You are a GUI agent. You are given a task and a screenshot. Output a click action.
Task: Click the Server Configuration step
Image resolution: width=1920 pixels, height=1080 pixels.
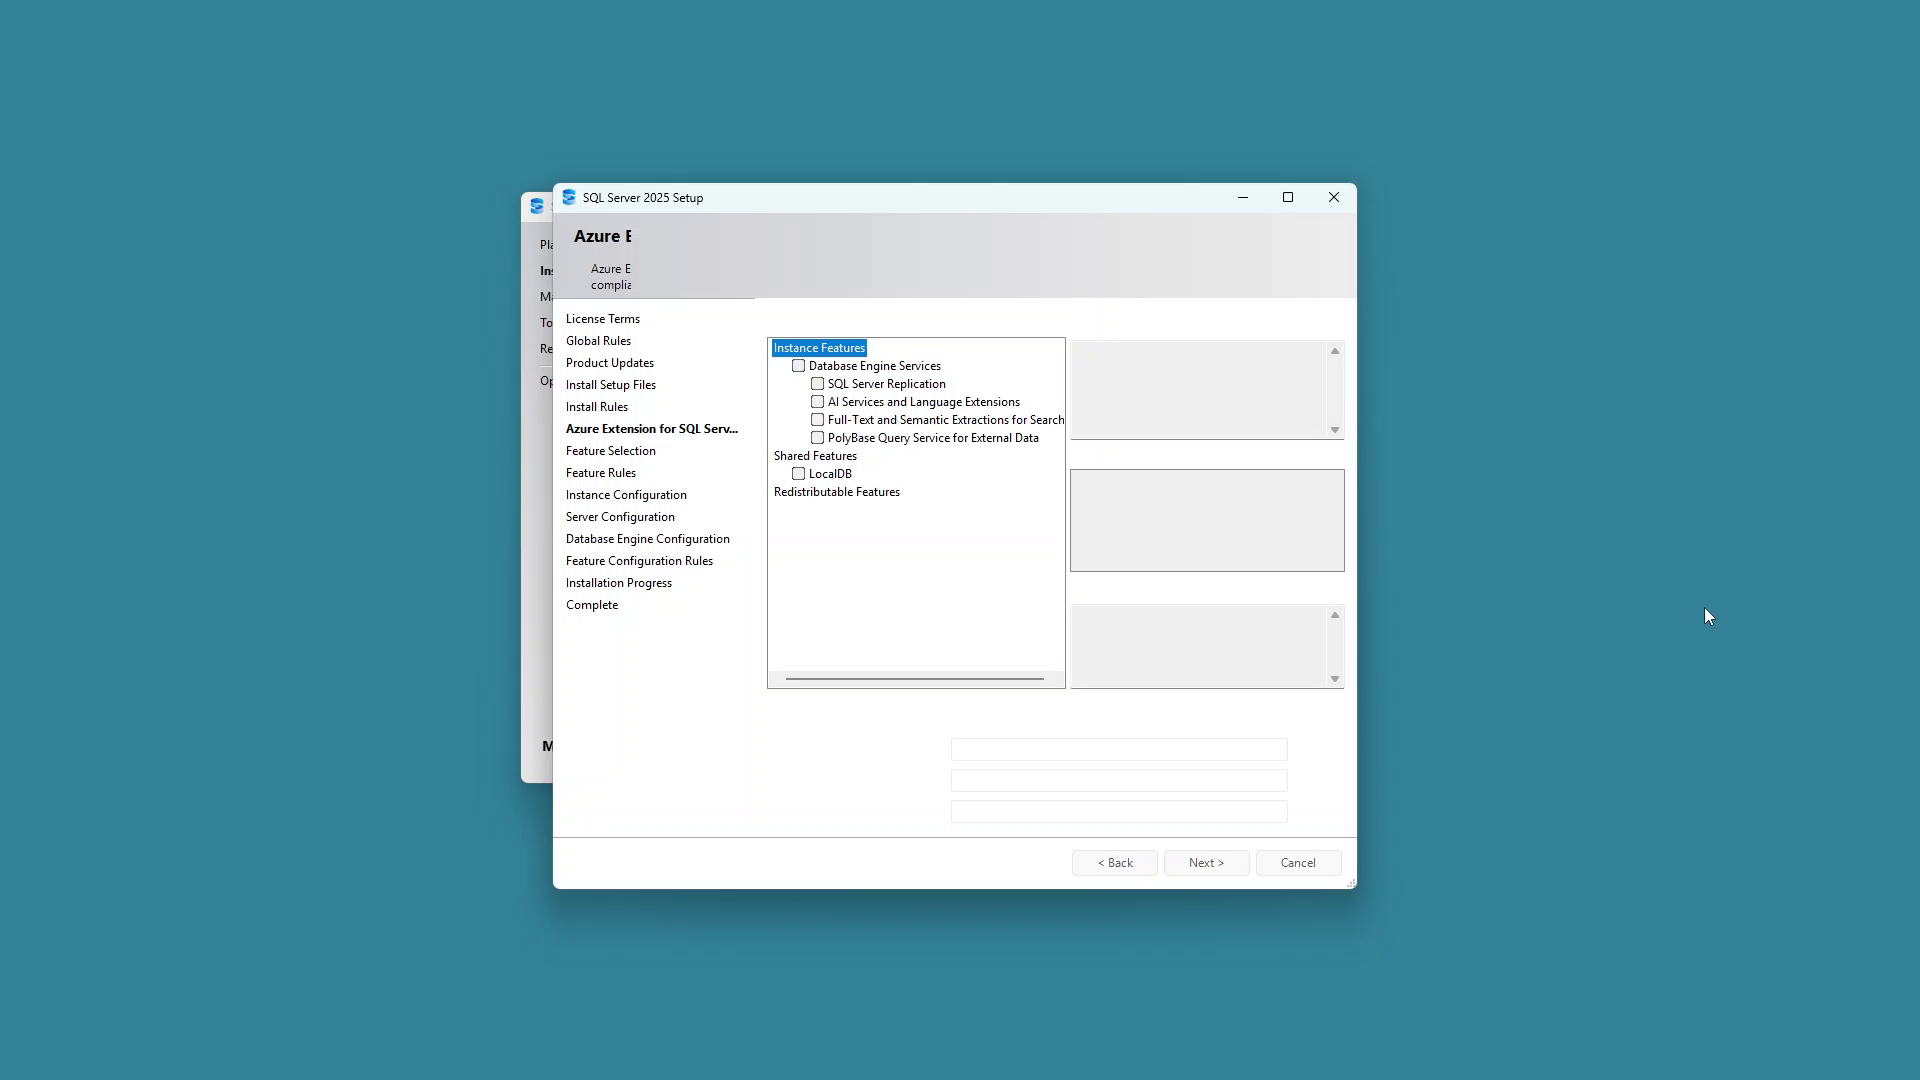(x=620, y=517)
